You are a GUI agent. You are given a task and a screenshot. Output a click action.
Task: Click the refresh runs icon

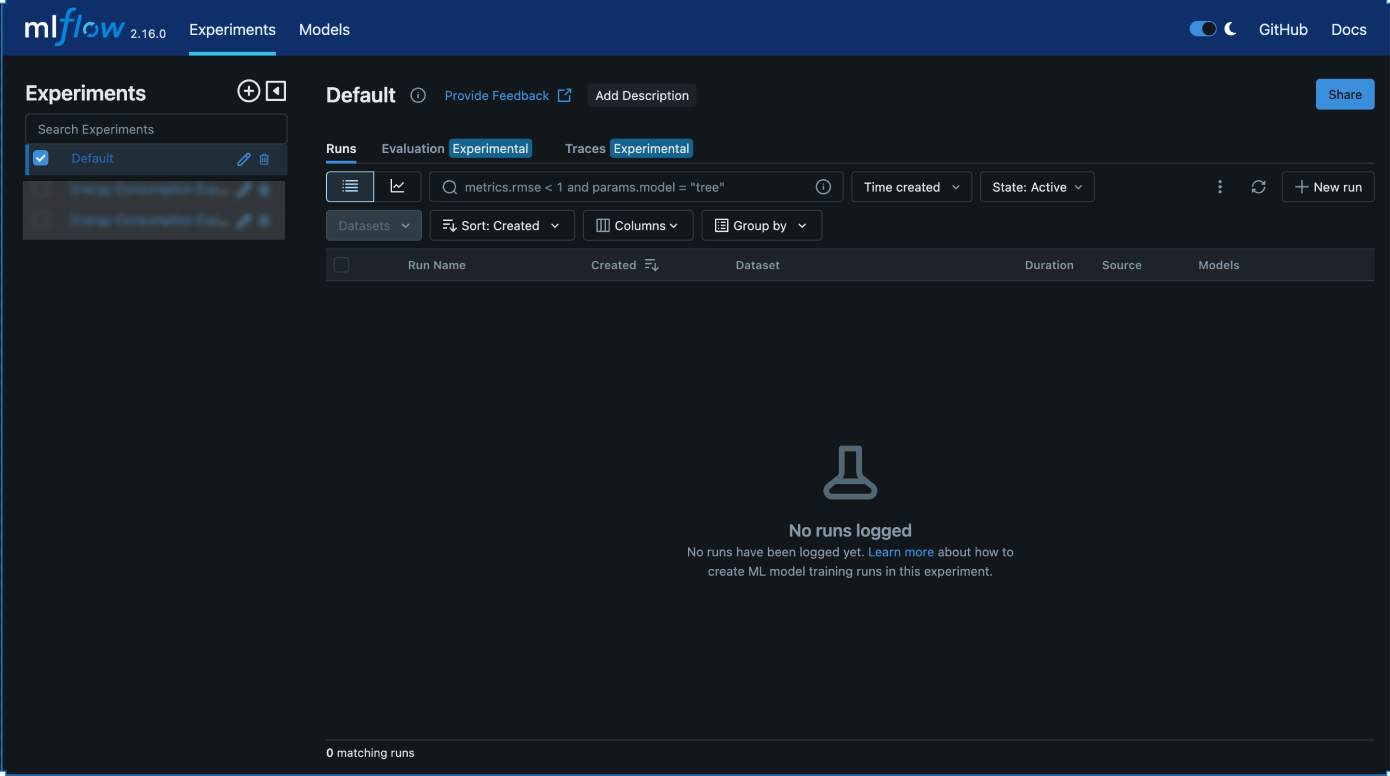click(1258, 187)
